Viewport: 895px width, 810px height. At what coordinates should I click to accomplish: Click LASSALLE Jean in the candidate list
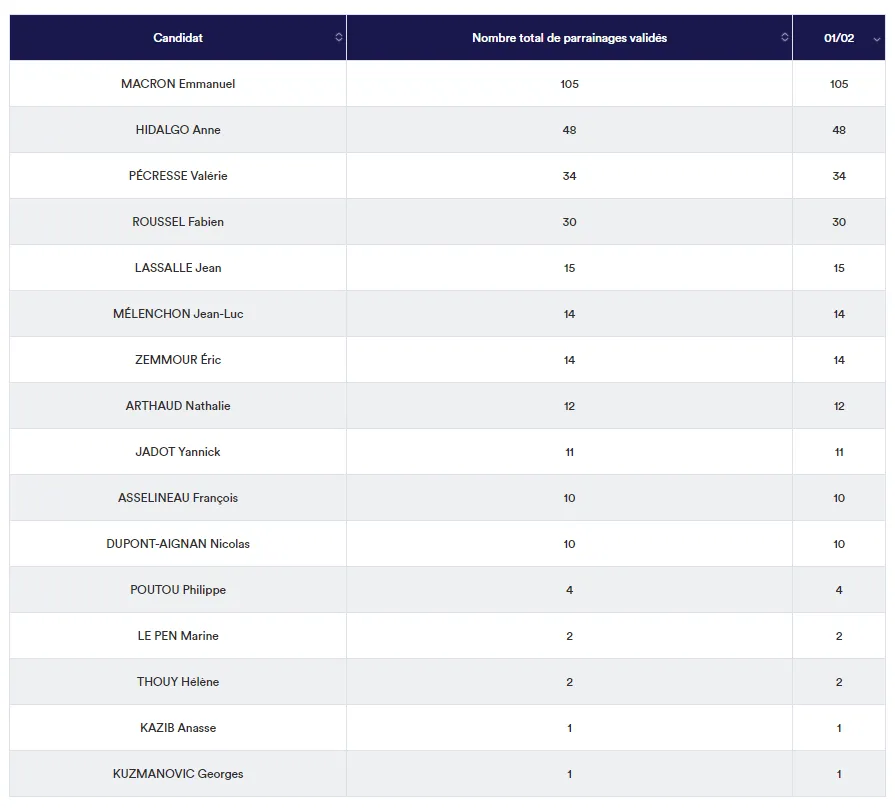click(178, 268)
